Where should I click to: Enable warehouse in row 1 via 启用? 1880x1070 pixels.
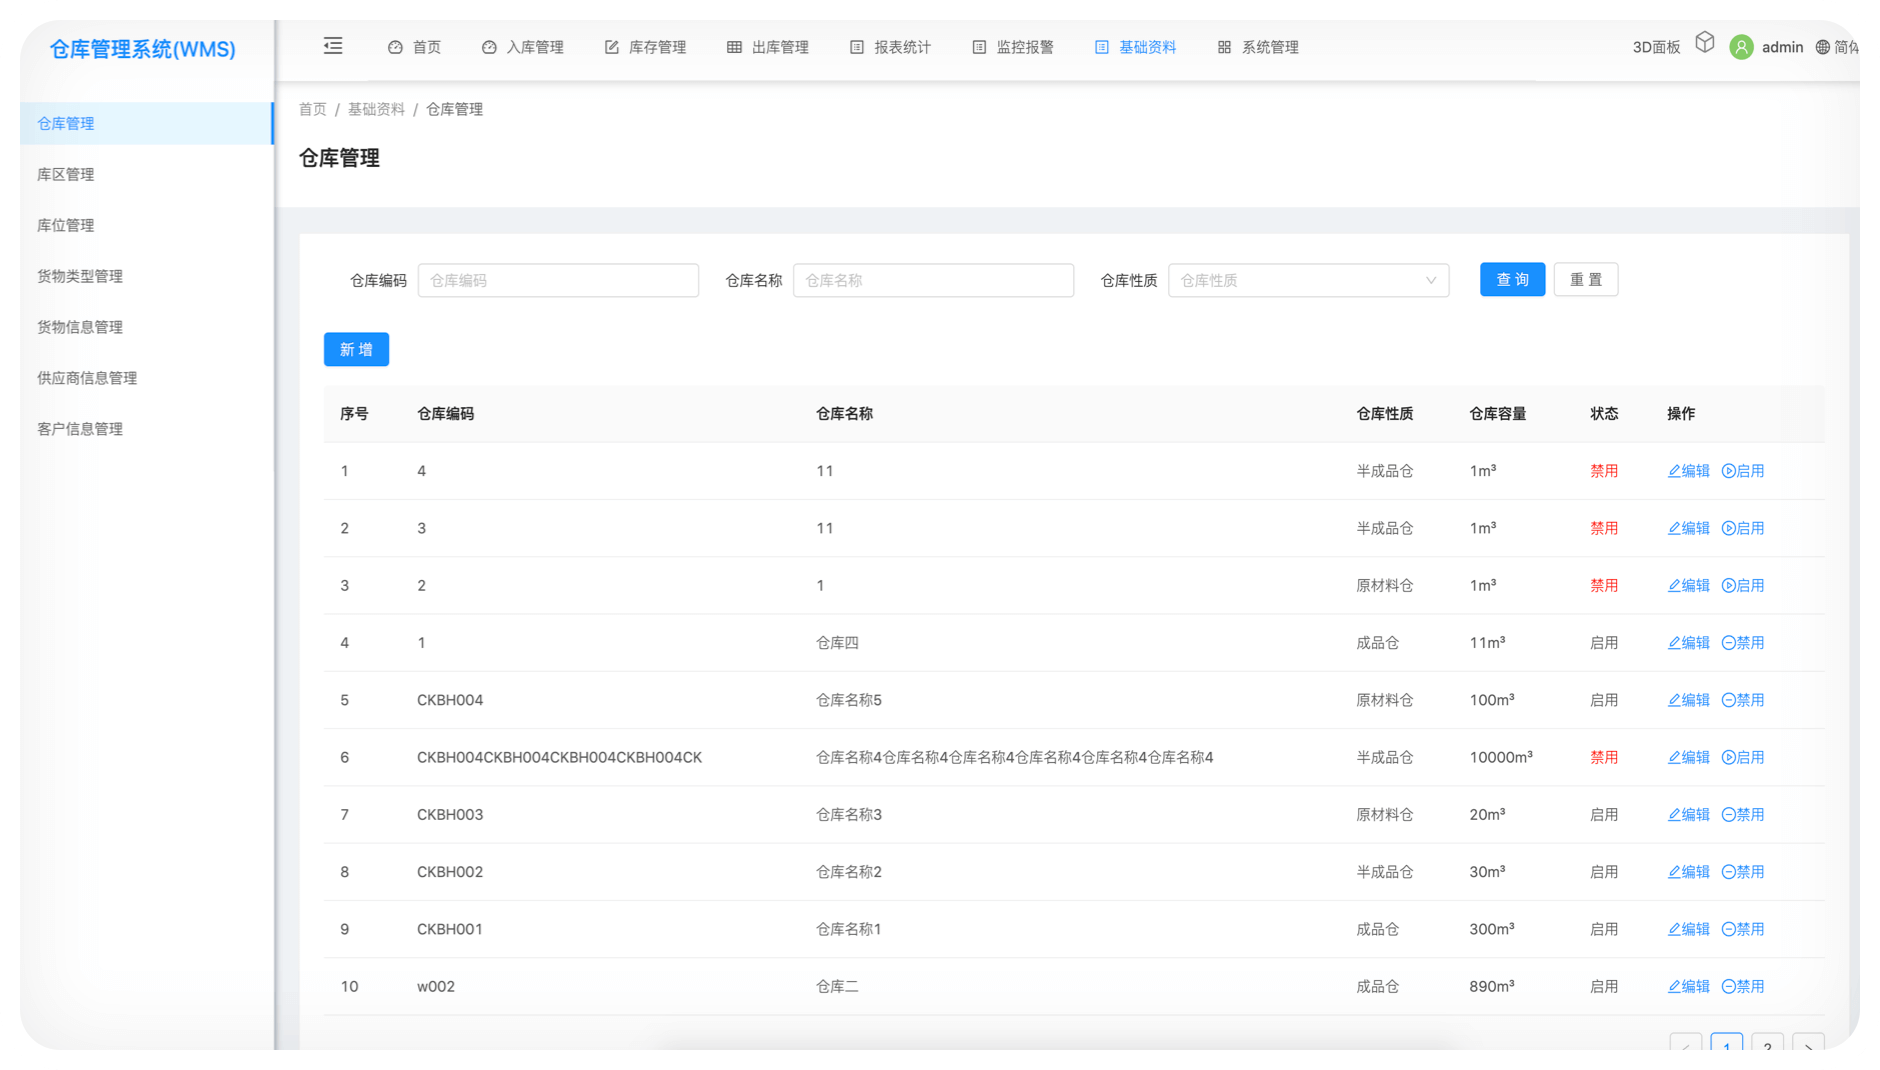(x=1742, y=471)
